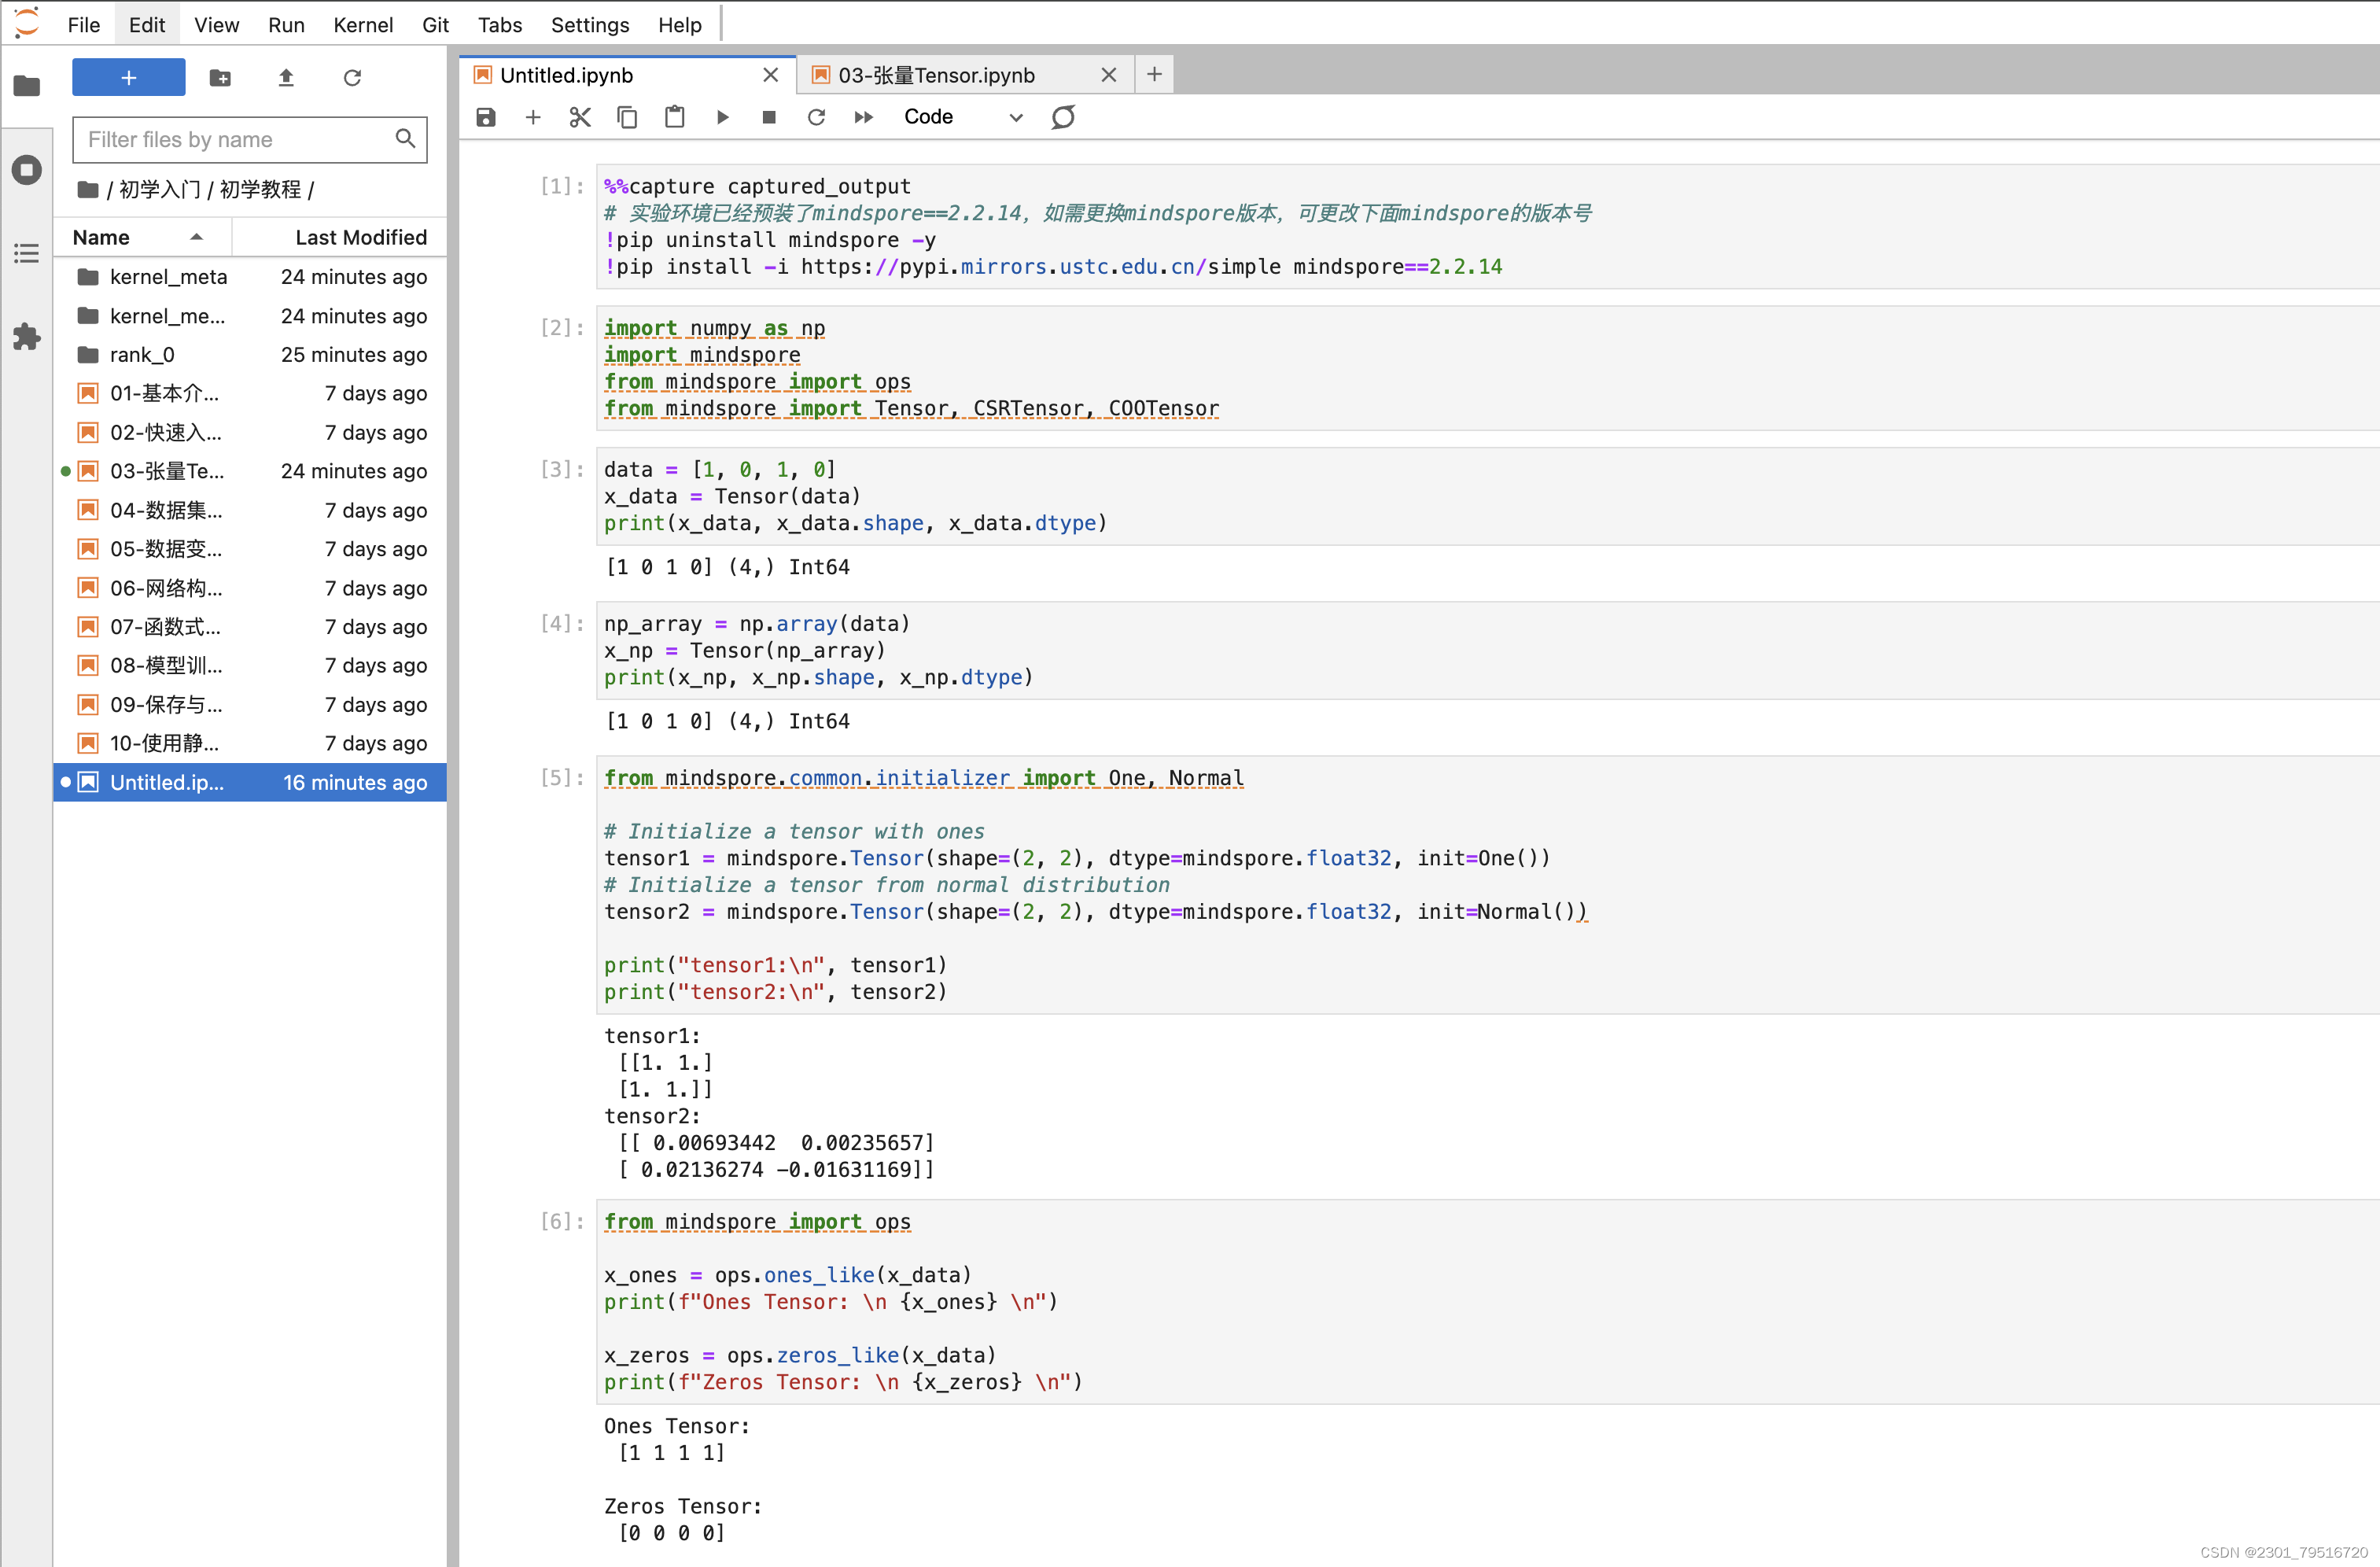Restart kernel and run all cells
2380x1567 pixels.
pyautogui.click(x=864, y=117)
